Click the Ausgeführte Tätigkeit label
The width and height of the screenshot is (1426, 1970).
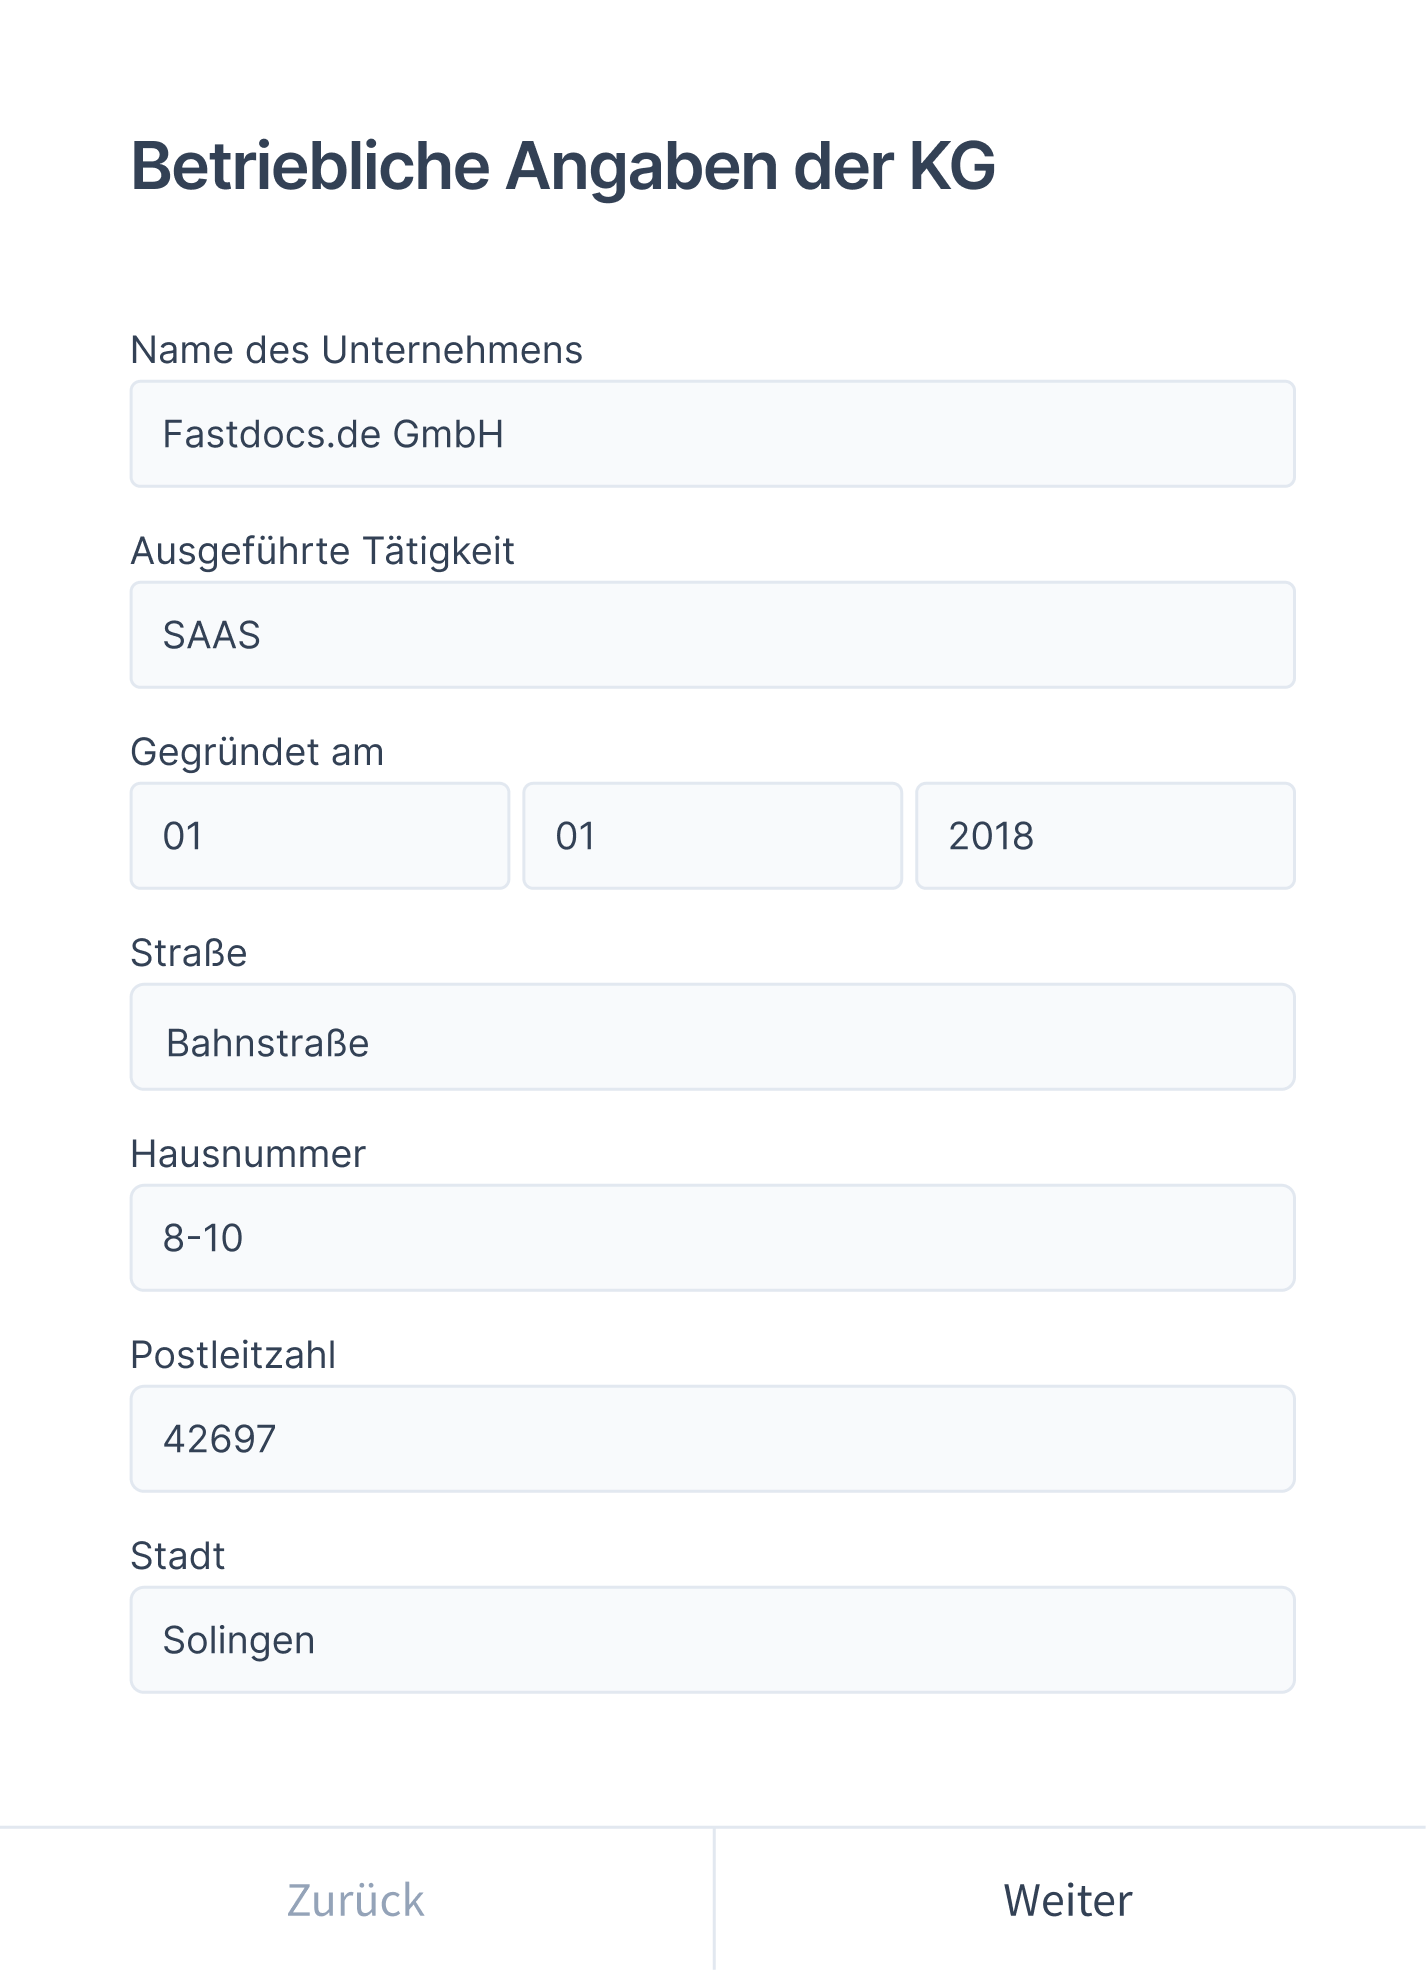(321, 552)
